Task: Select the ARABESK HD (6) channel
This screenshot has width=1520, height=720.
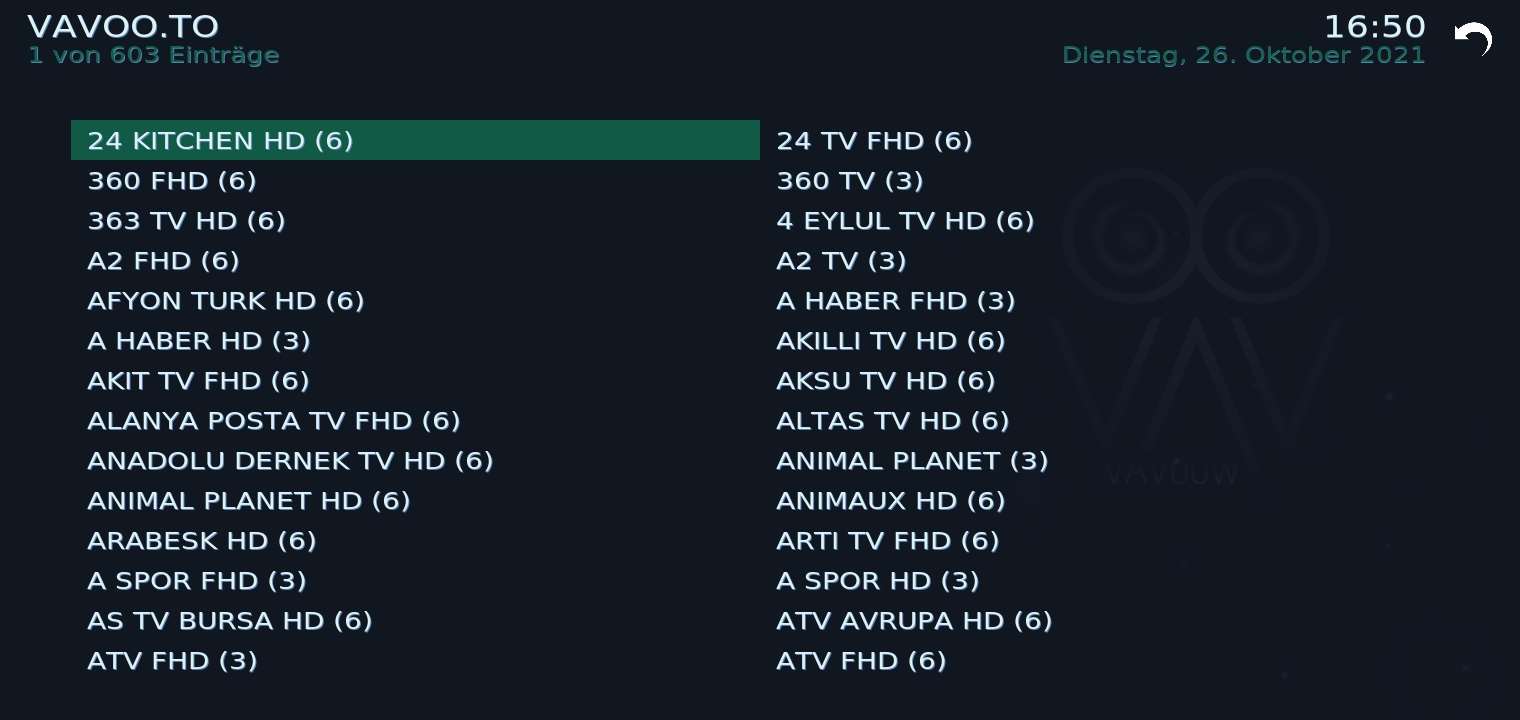Action: [x=202, y=541]
